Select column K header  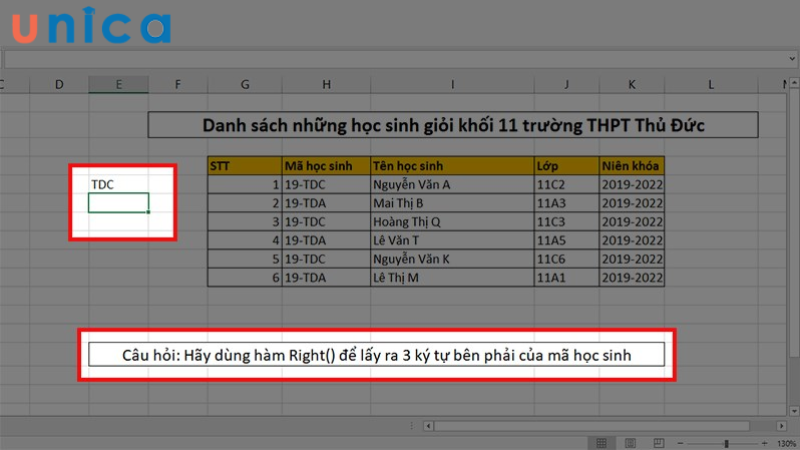(x=632, y=85)
